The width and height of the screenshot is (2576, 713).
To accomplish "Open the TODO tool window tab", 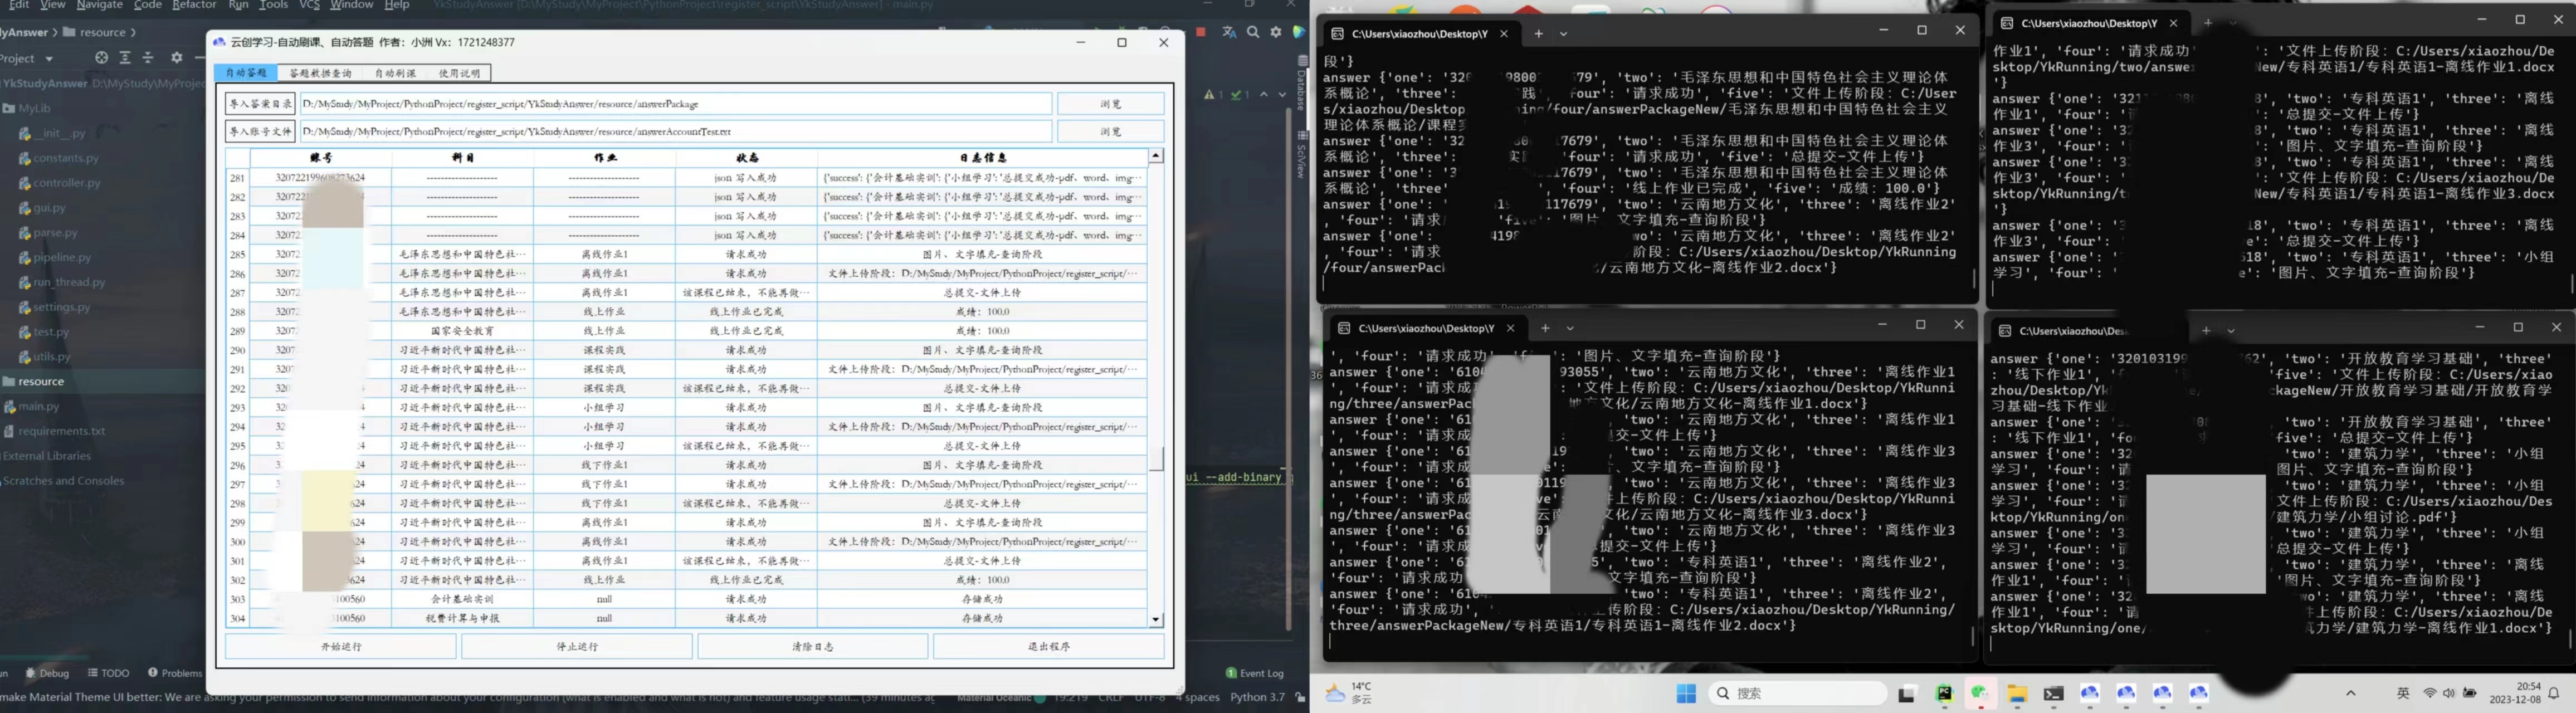I will (109, 673).
